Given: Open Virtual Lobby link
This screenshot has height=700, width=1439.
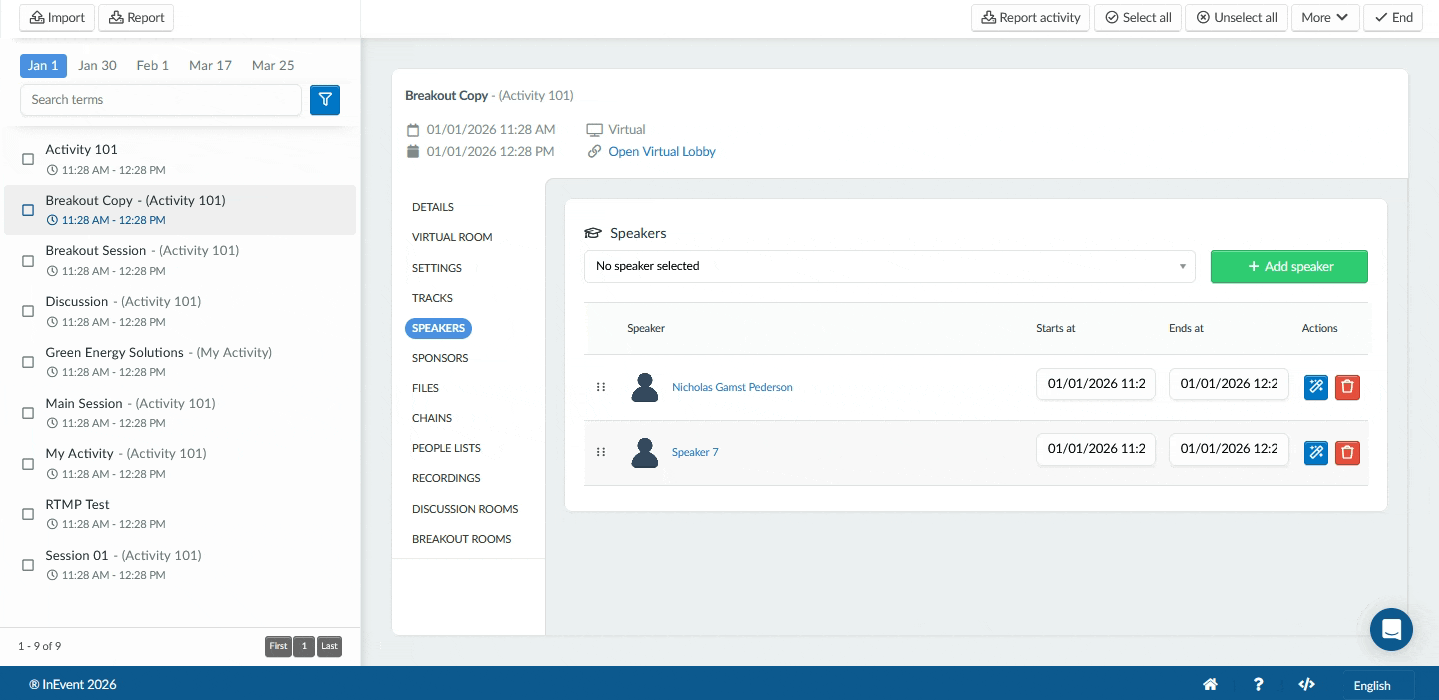Looking at the screenshot, I should point(662,152).
